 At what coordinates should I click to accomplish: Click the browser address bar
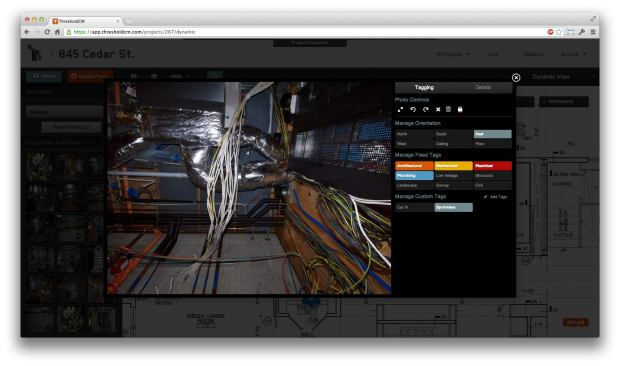pos(304,32)
